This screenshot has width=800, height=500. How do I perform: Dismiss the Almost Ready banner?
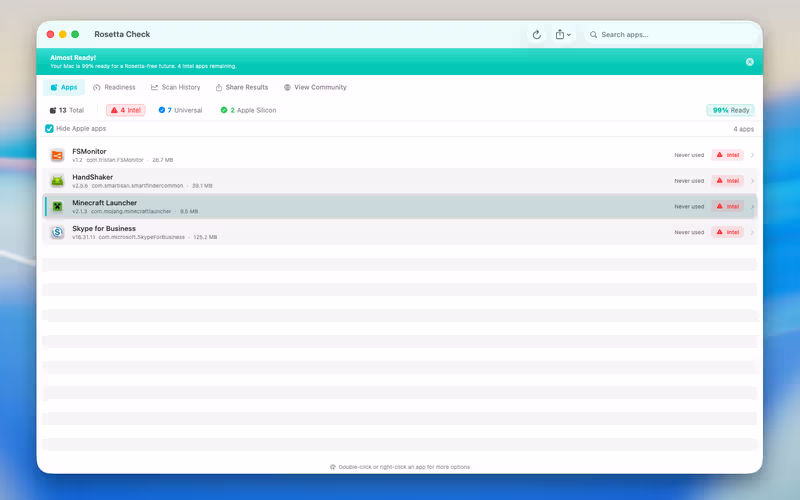[749, 62]
